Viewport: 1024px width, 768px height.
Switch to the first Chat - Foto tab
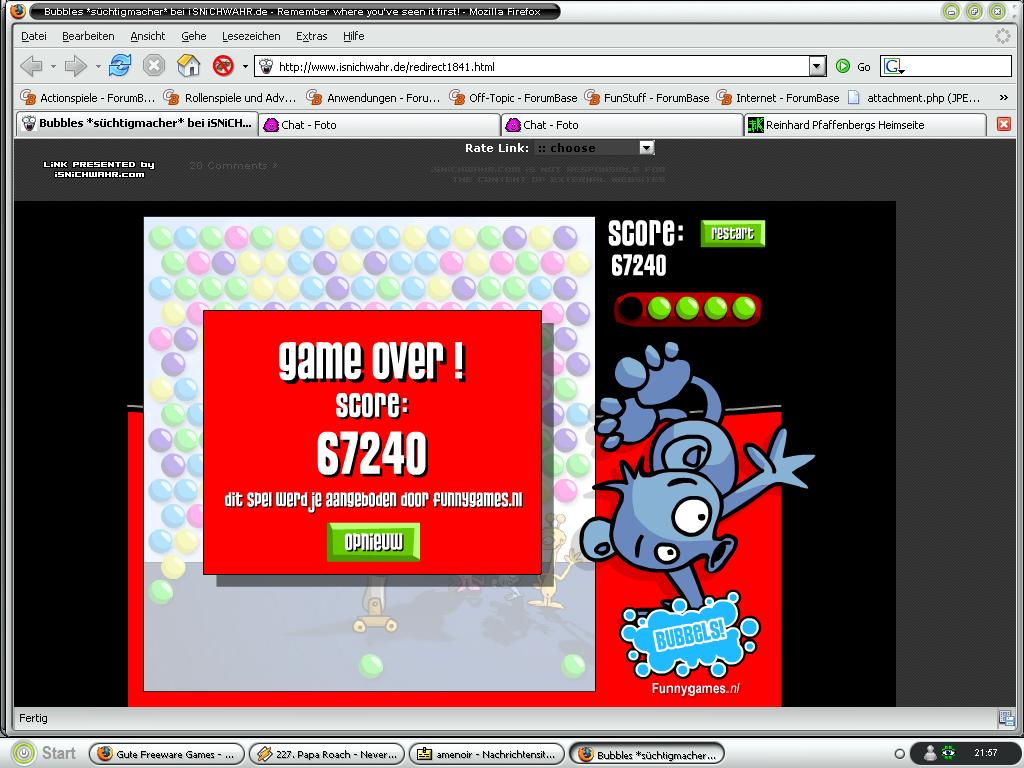(379, 125)
